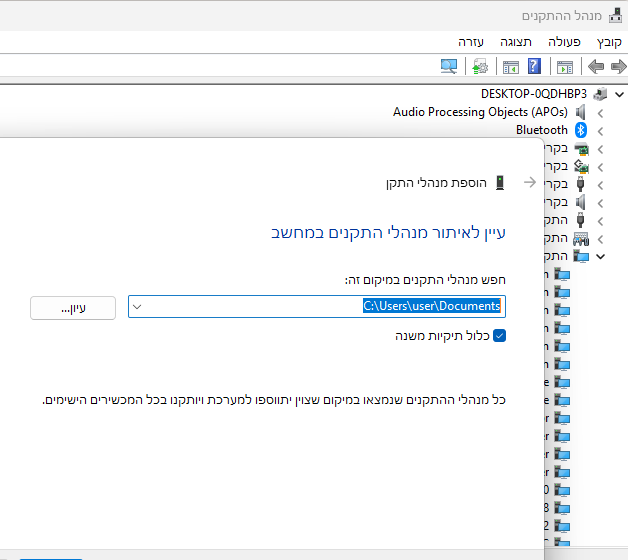The height and width of the screenshot is (560, 628).
Task: Open the עזרה (Help) menu
Action: tap(471, 42)
